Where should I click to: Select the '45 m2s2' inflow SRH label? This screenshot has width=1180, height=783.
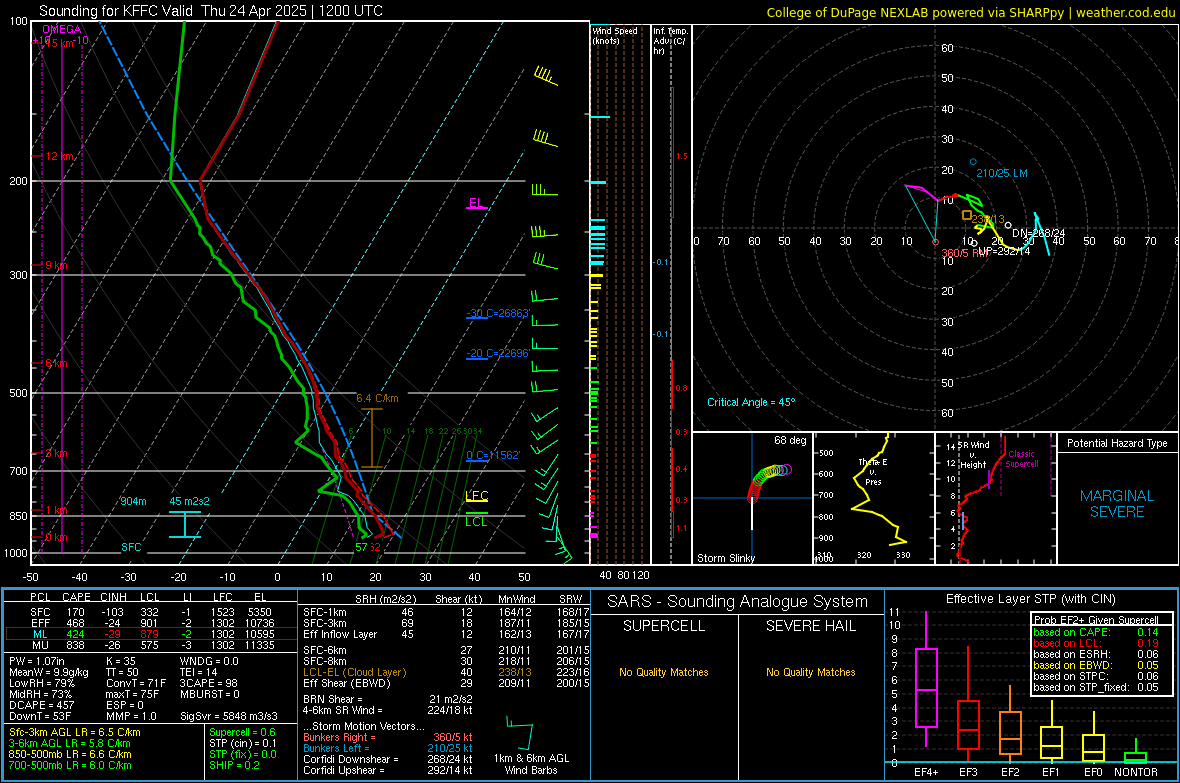tap(190, 501)
